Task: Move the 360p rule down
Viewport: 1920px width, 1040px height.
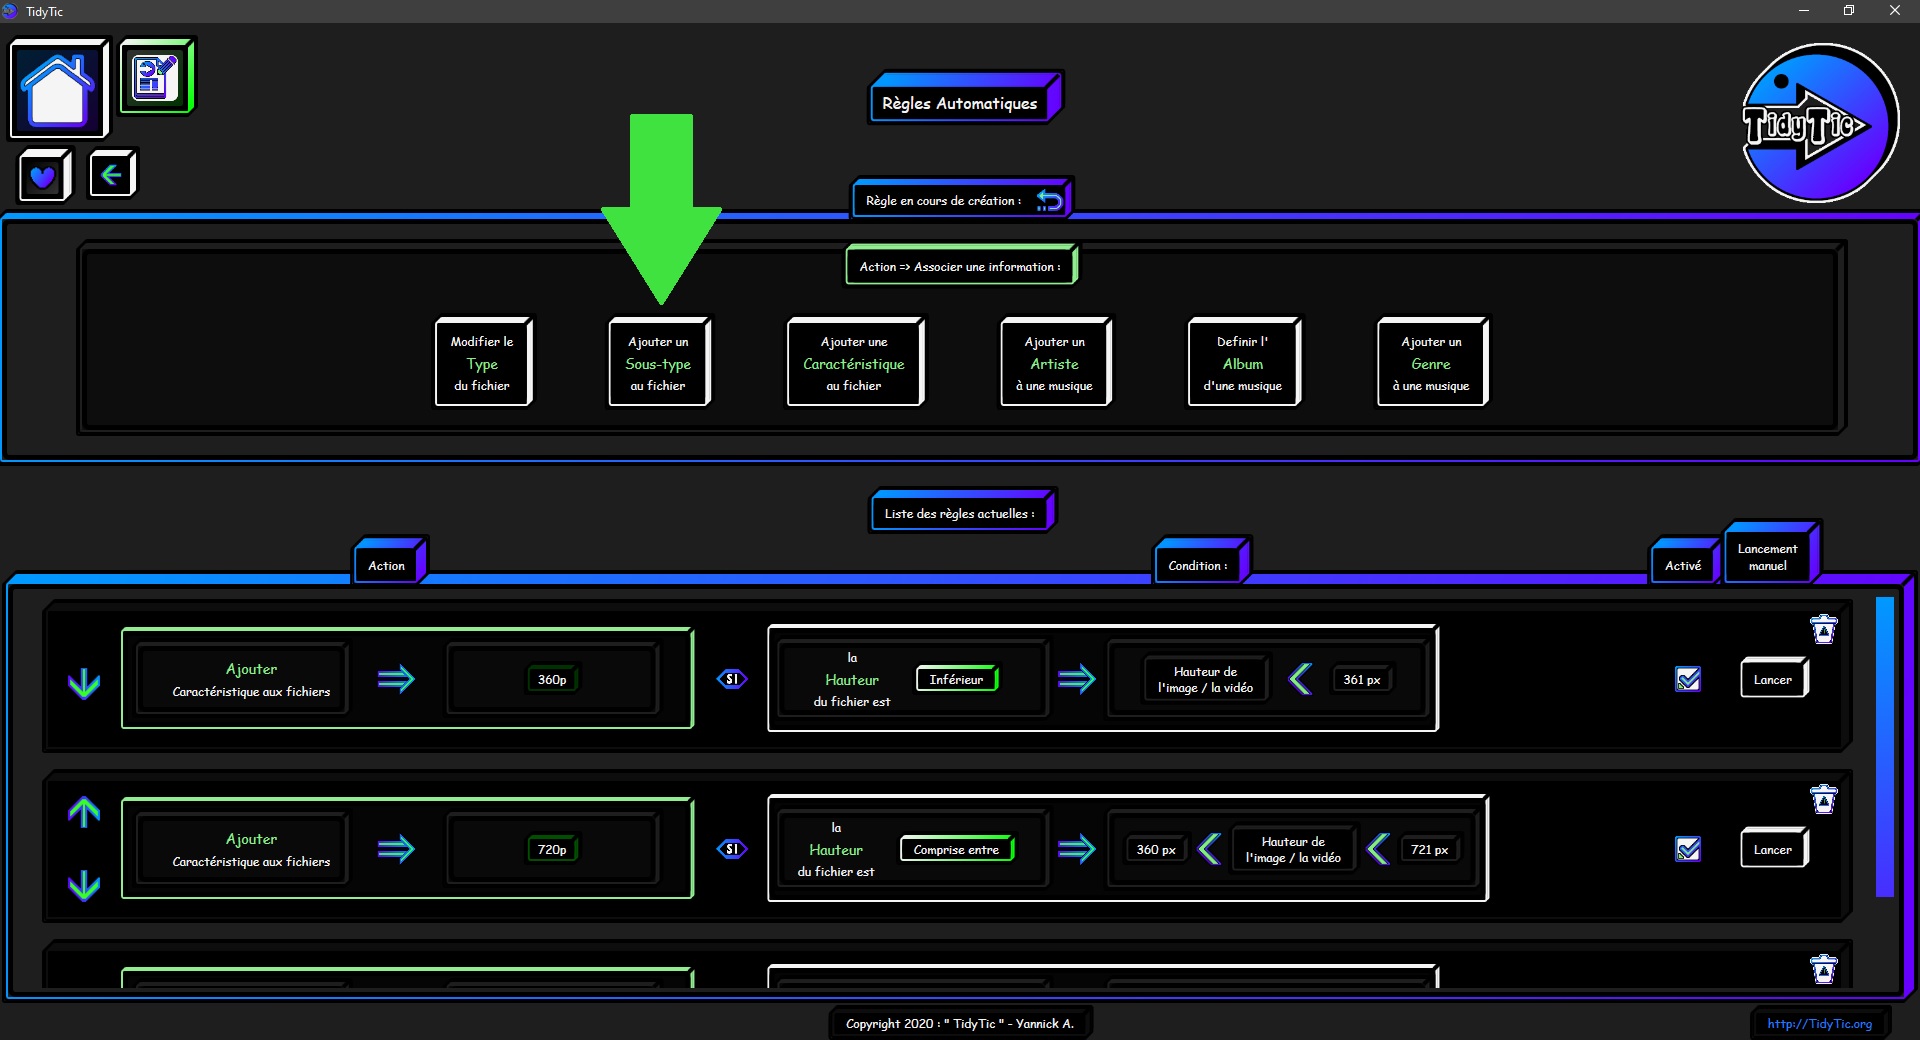Action: point(84,684)
